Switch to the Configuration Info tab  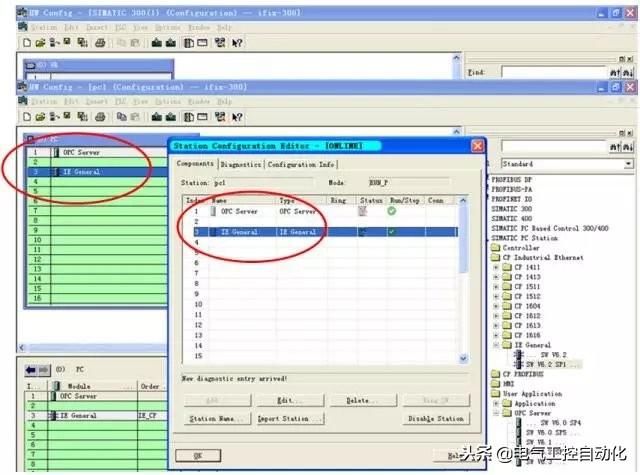[301, 164]
